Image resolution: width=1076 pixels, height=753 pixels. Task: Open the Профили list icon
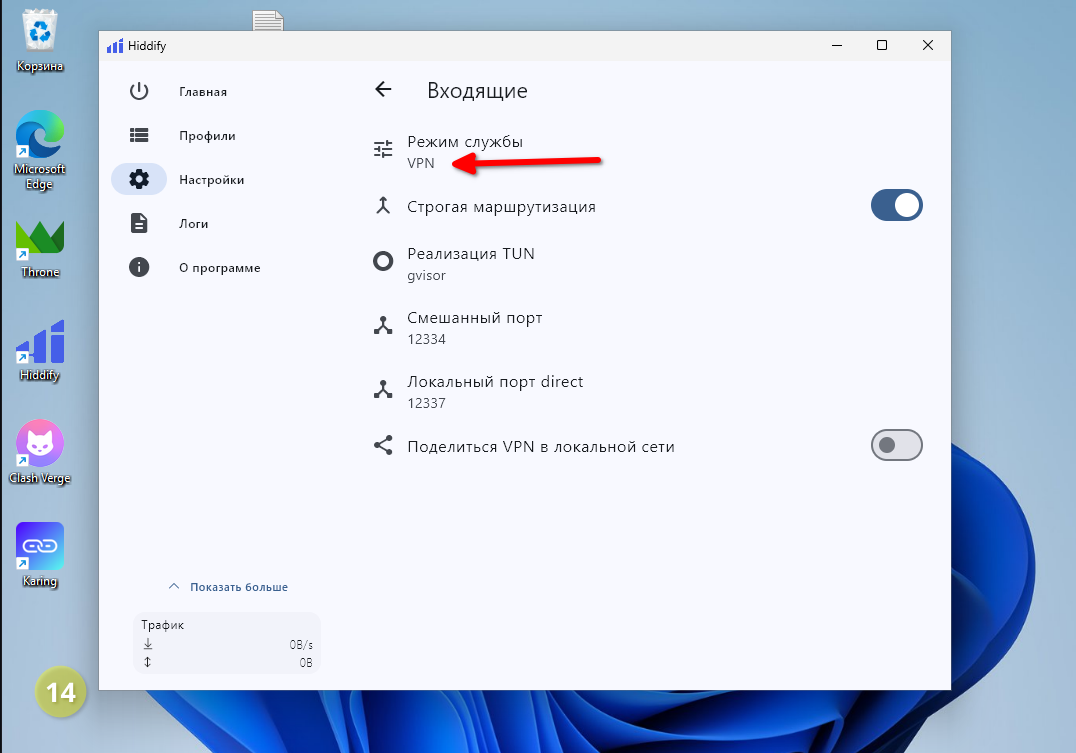(x=139, y=135)
